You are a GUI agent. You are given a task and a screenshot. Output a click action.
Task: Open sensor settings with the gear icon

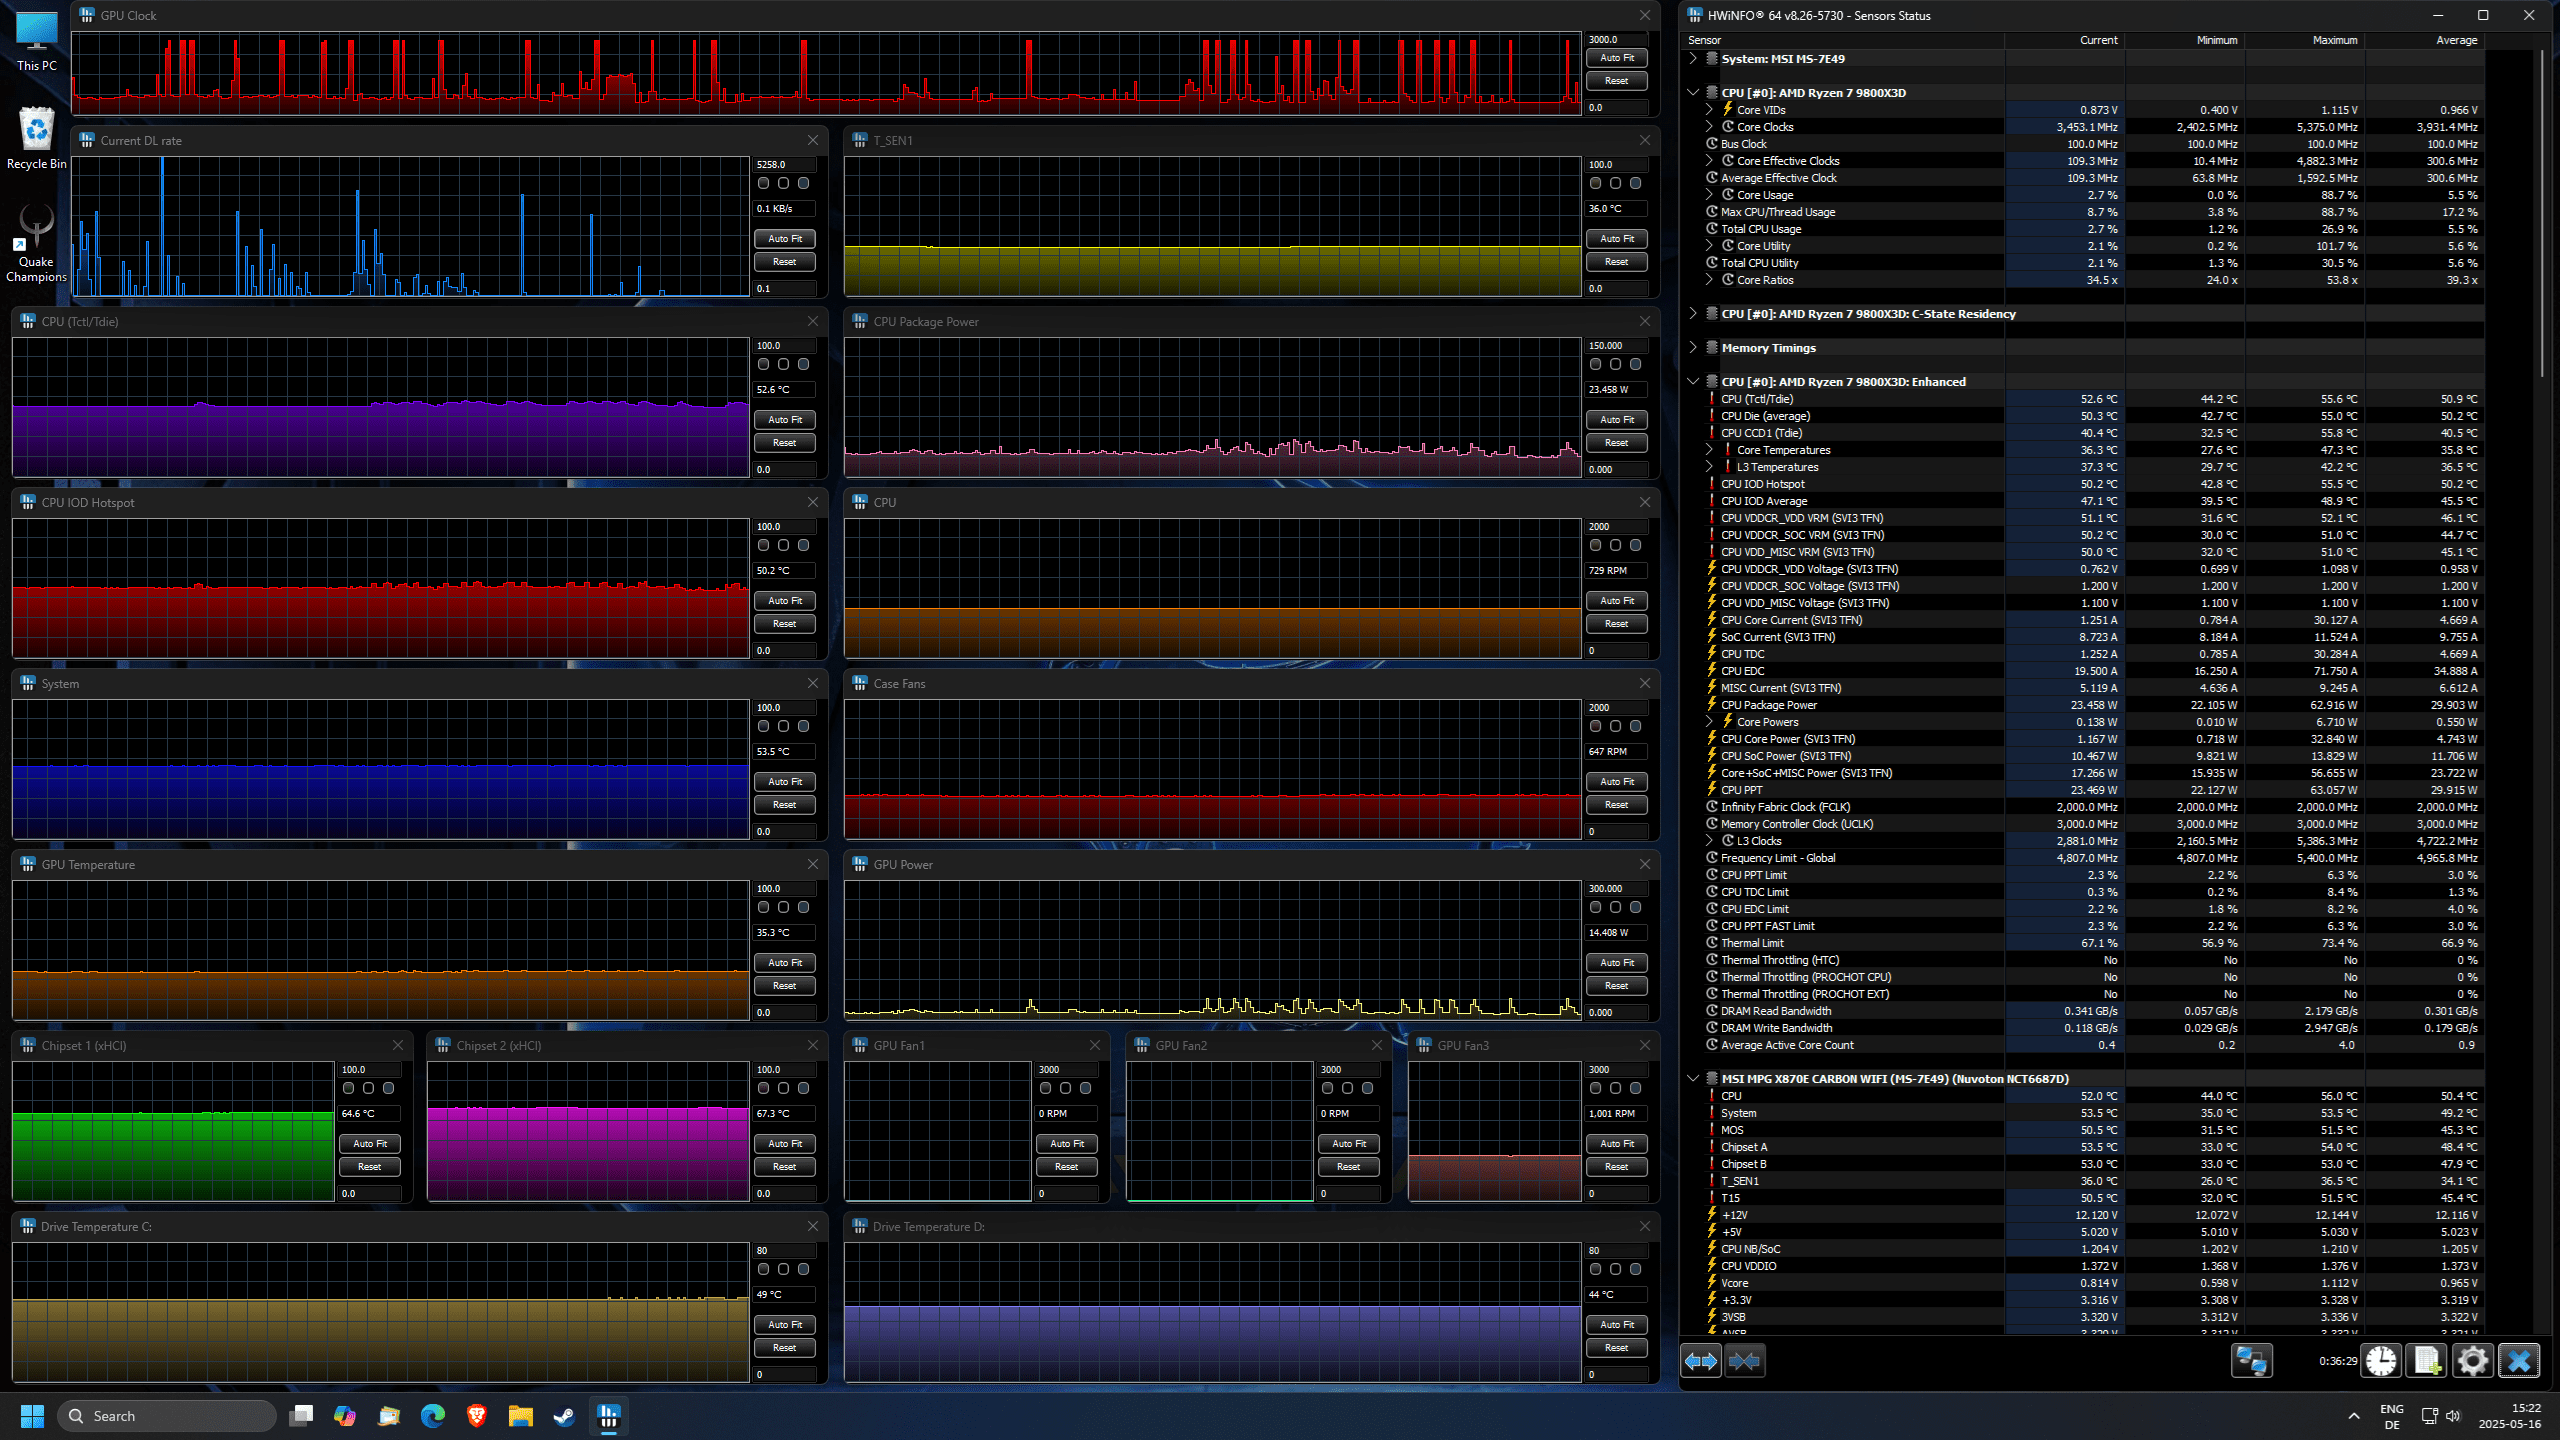(x=2473, y=1361)
